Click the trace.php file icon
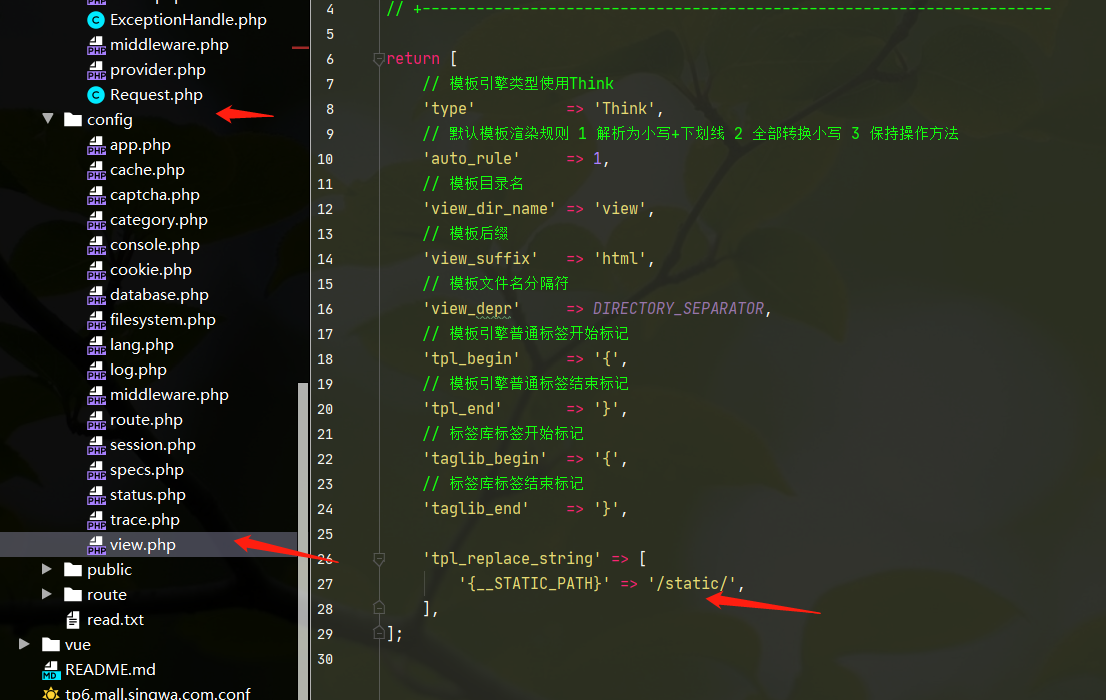Screen dimensions: 1106x700 (x=96, y=520)
